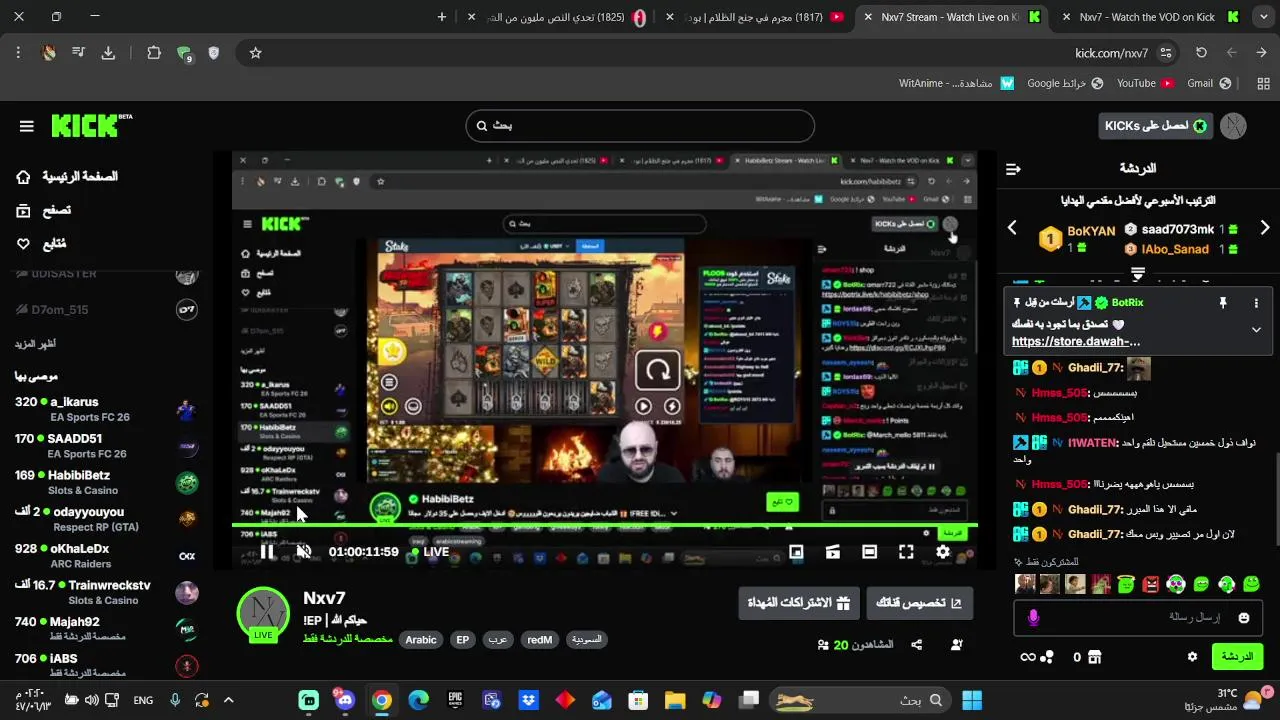Open the YouTube bookmark
Screen dimensions: 1280x720
point(1146,84)
